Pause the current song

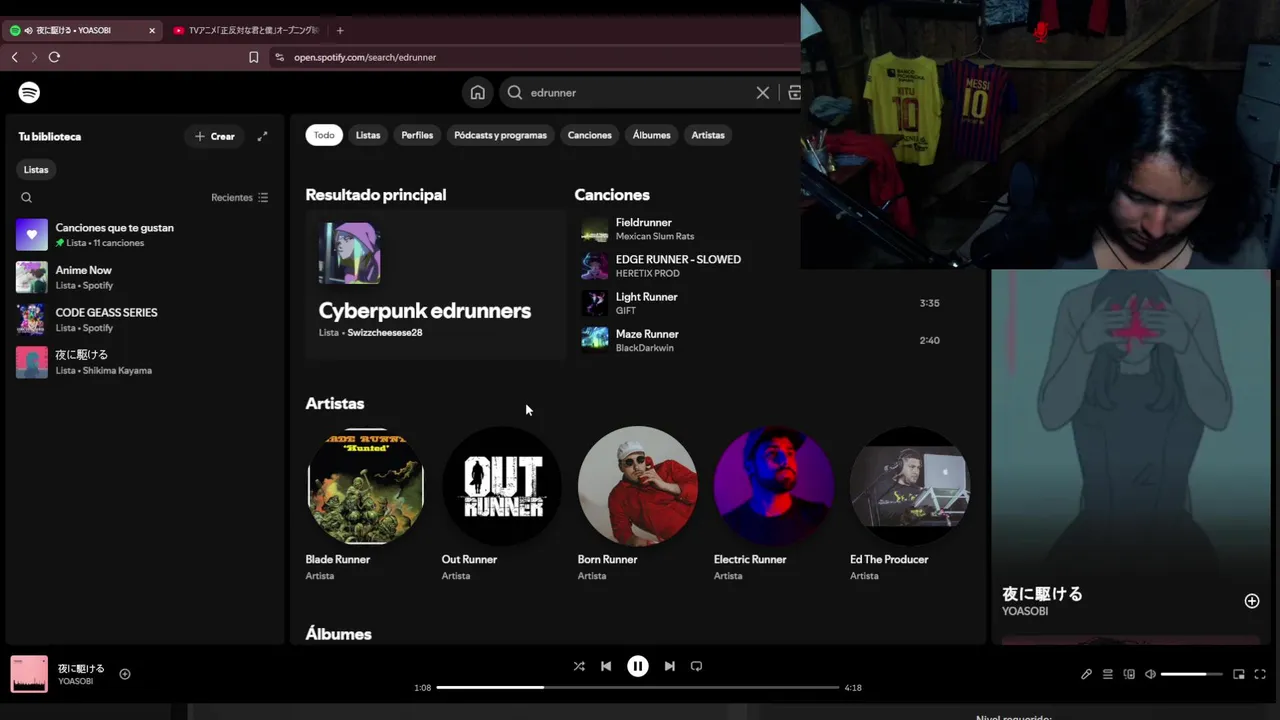pos(638,666)
